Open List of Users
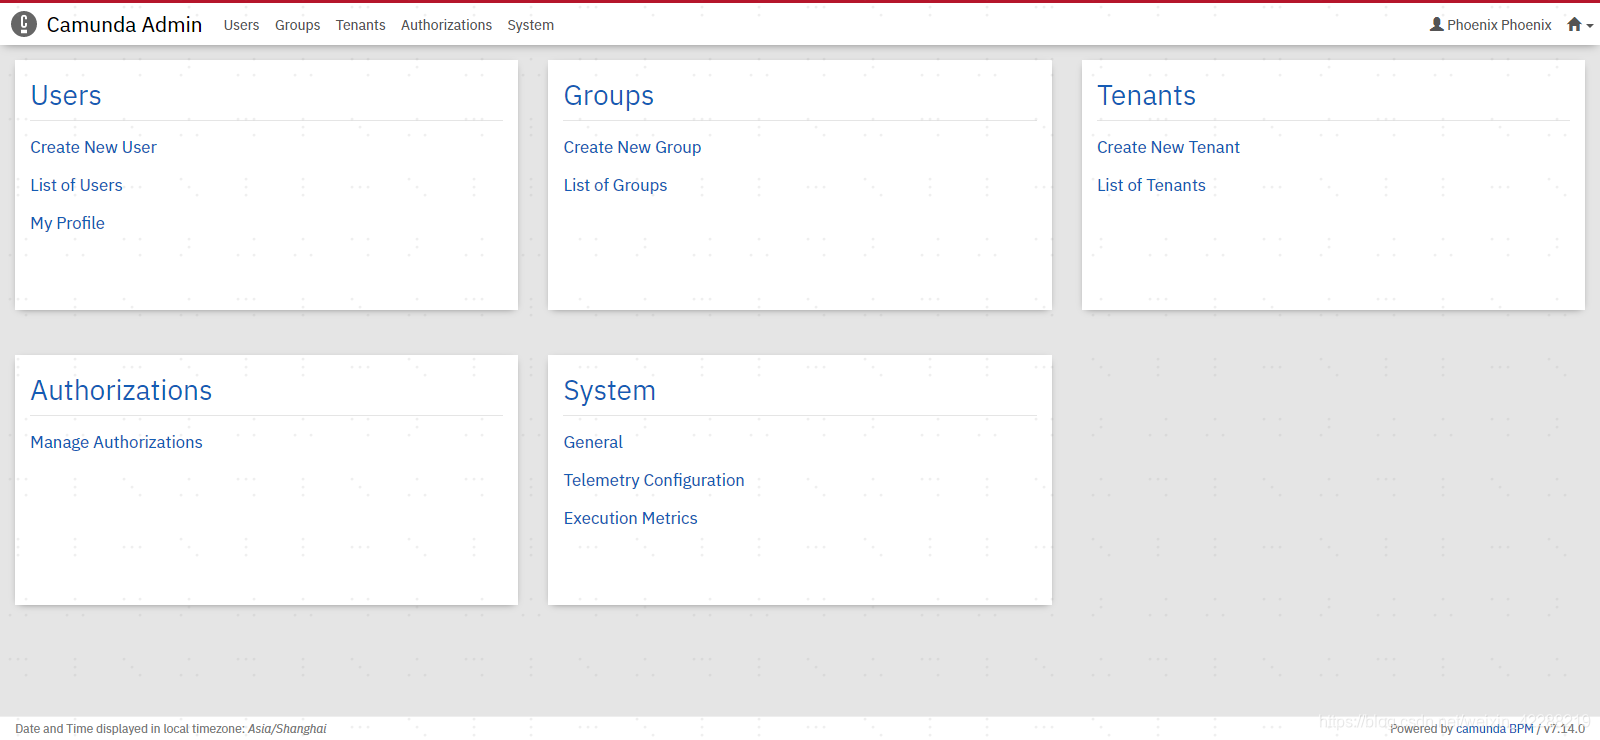The height and width of the screenshot is (740, 1600). click(x=76, y=185)
